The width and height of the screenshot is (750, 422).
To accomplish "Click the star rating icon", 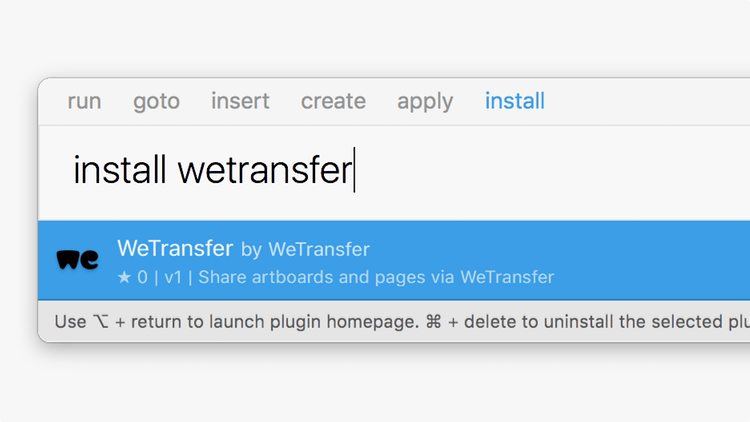I will (124, 277).
